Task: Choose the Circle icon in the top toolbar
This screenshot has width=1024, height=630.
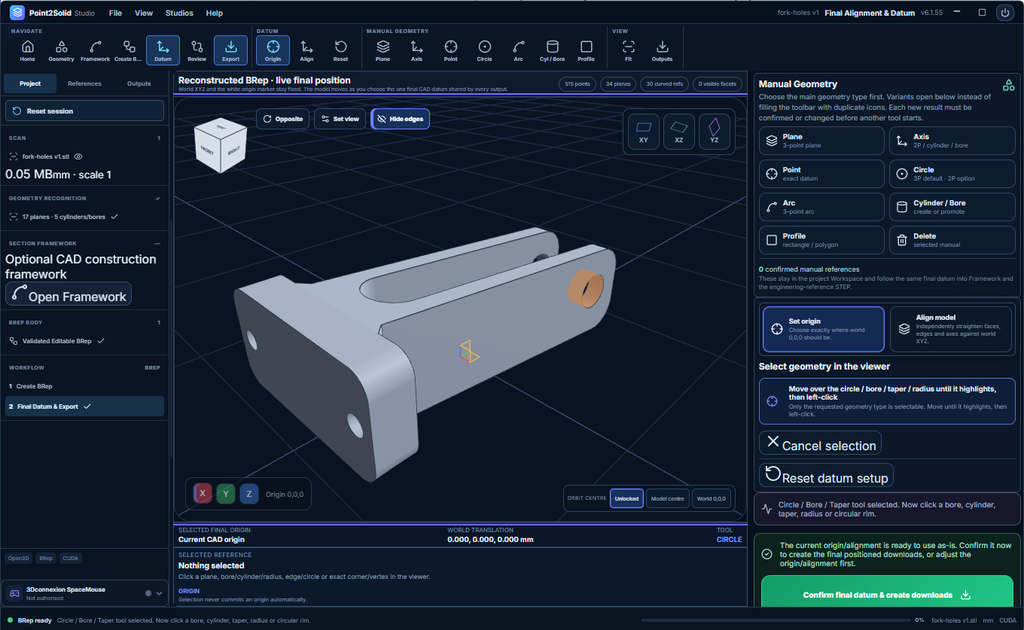Action: (x=485, y=50)
